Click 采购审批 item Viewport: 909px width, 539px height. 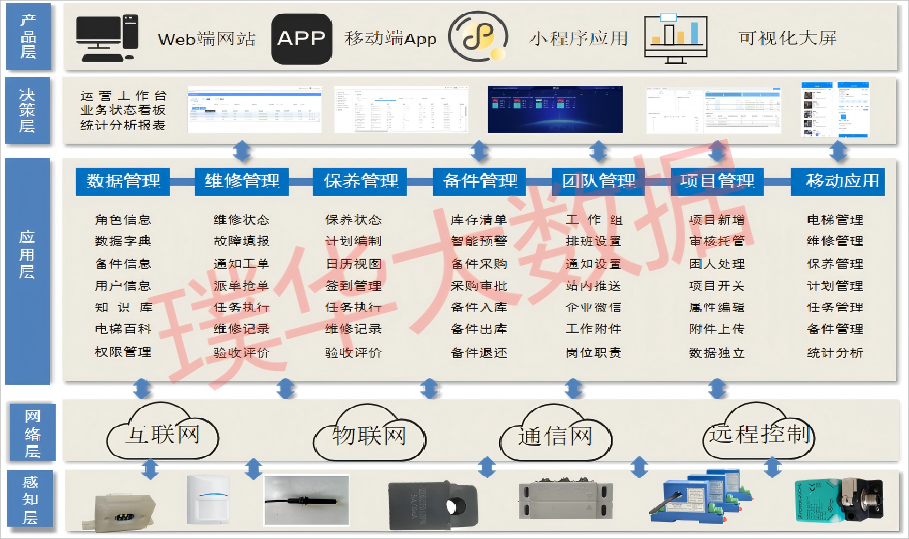tap(479, 286)
